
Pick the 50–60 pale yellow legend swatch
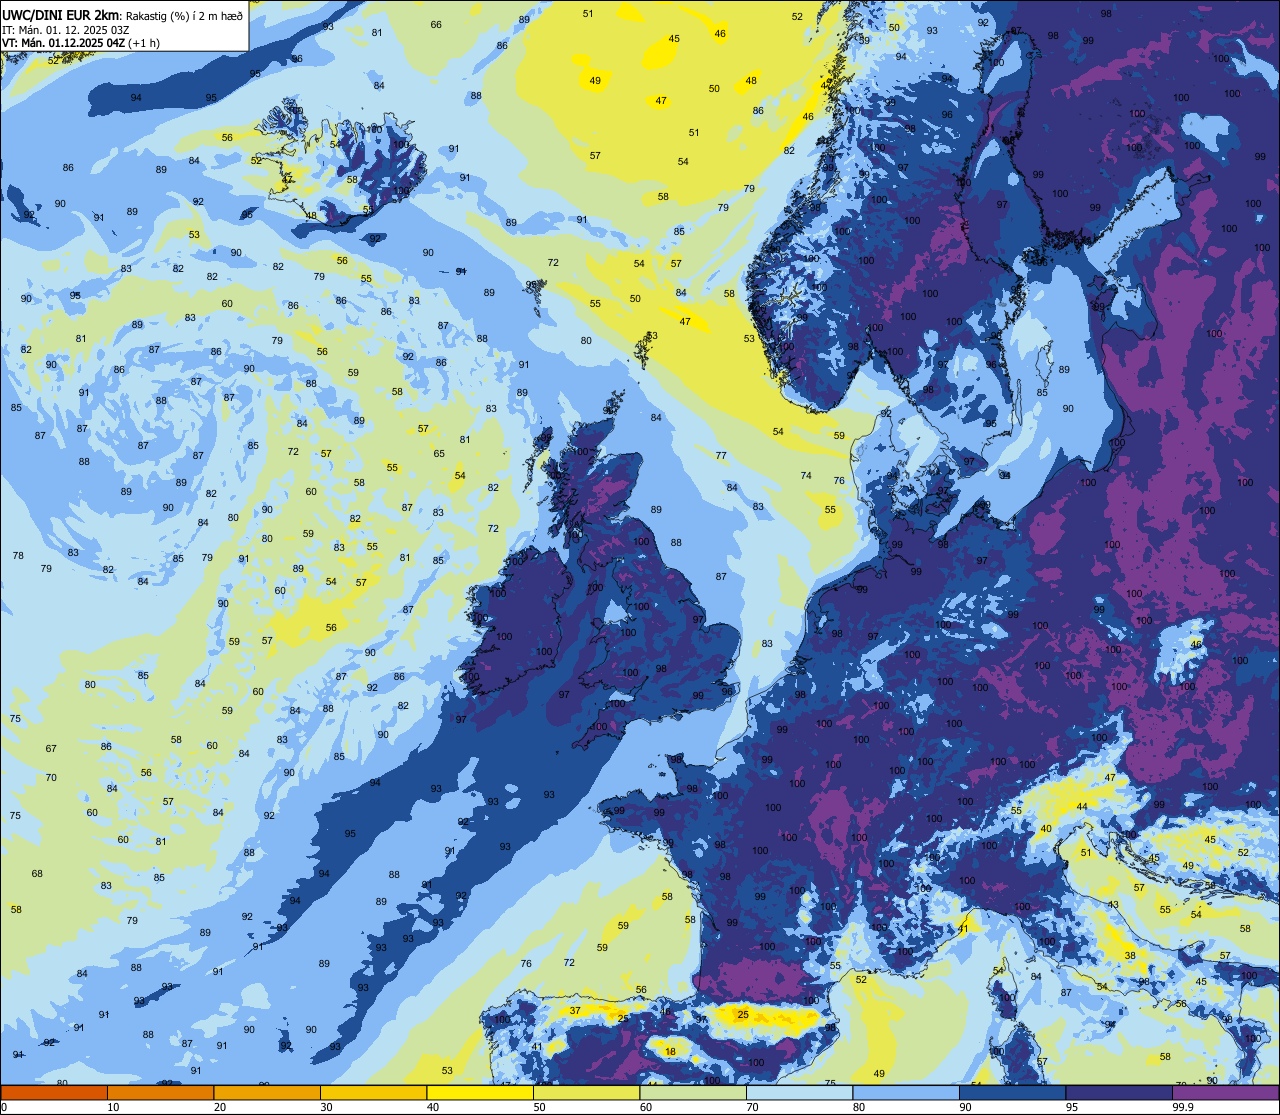[586, 1092]
